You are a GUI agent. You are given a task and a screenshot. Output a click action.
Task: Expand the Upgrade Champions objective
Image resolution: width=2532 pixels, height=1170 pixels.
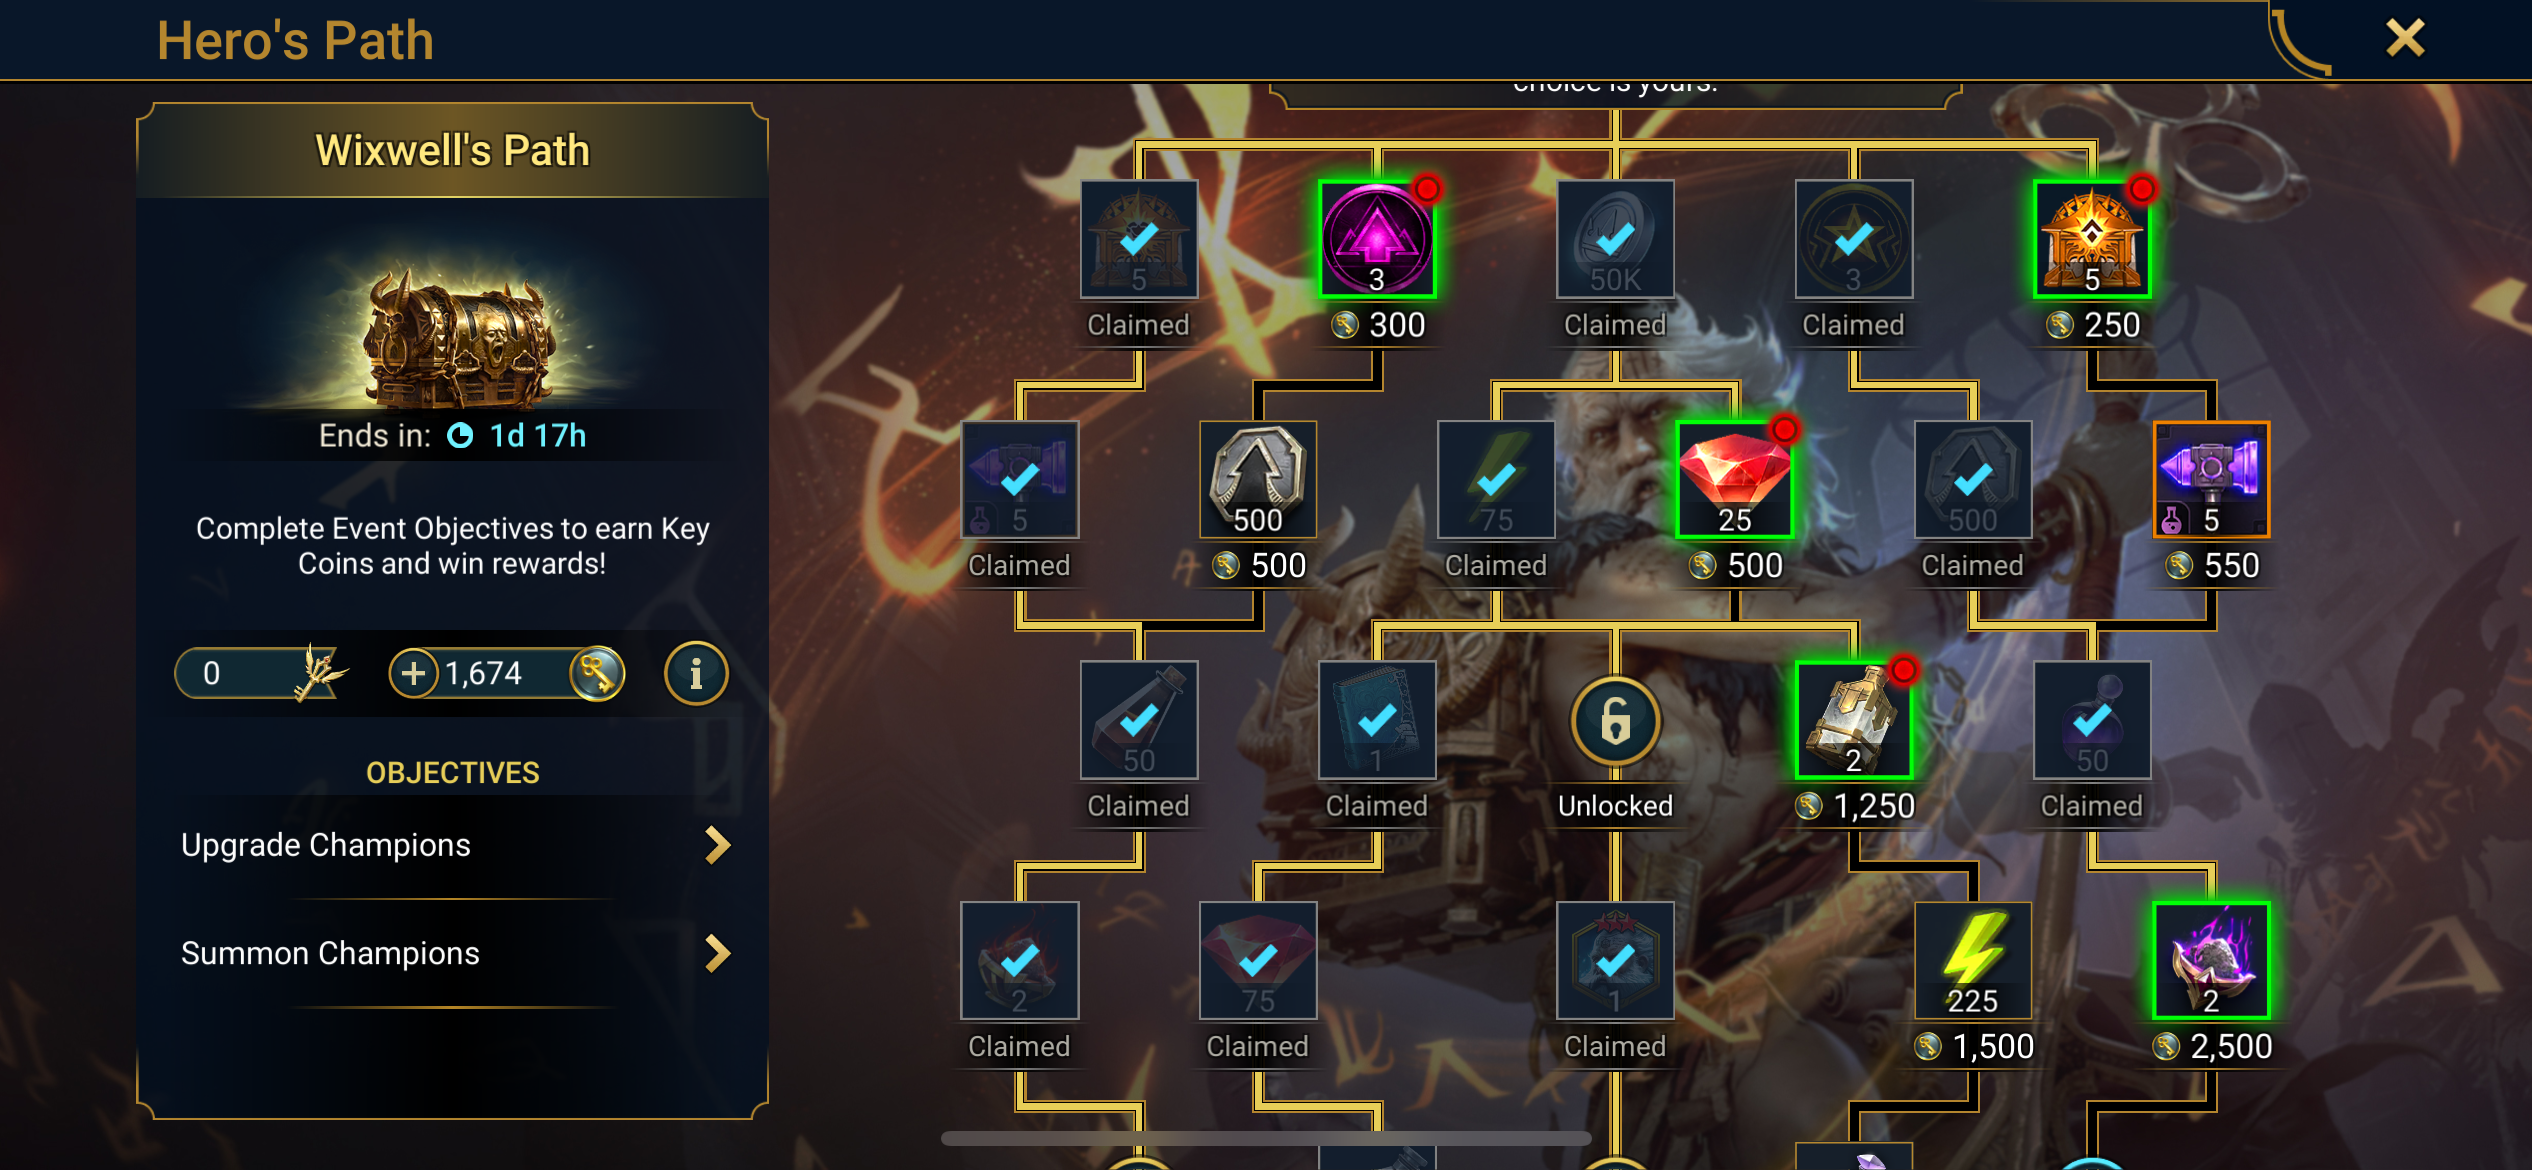tap(453, 845)
